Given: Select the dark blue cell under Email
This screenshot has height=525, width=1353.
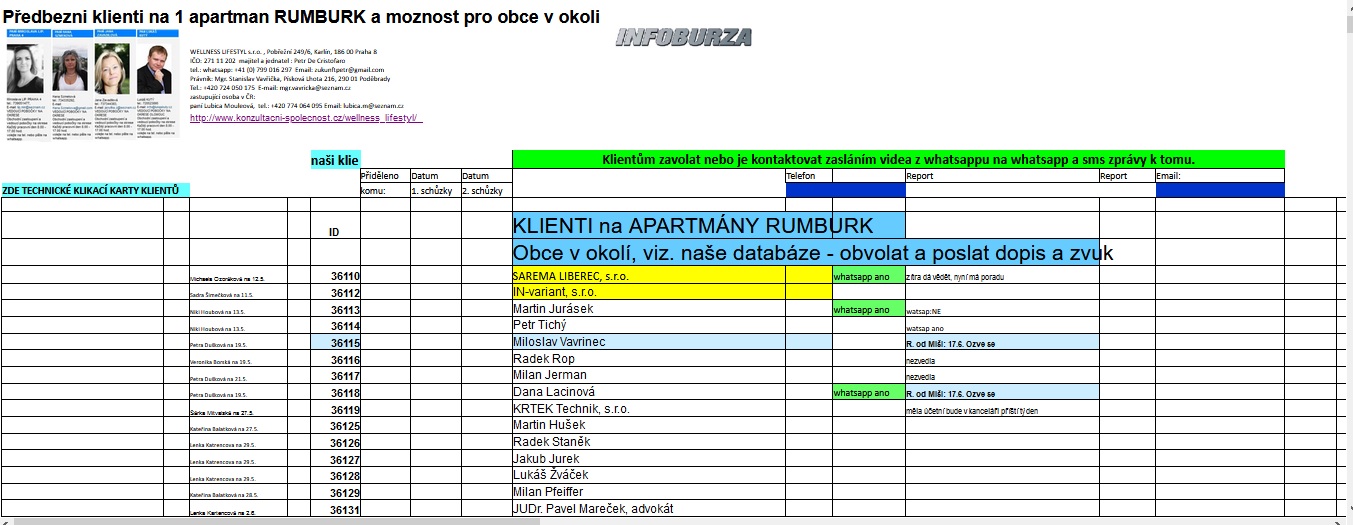Looking at the screenshot, I should coord(1219,190).
